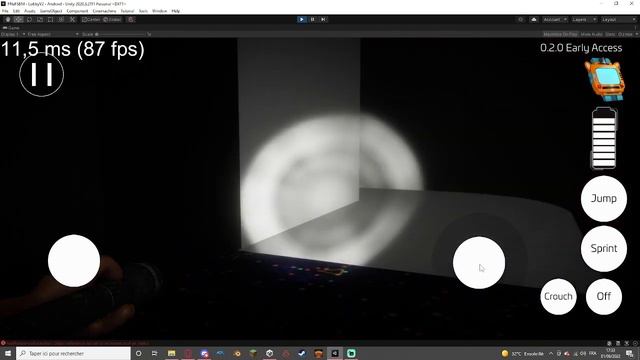The width and height of the screenshot is (640, 360).
Task: Open the Component menu
Action: click(77, 11)
